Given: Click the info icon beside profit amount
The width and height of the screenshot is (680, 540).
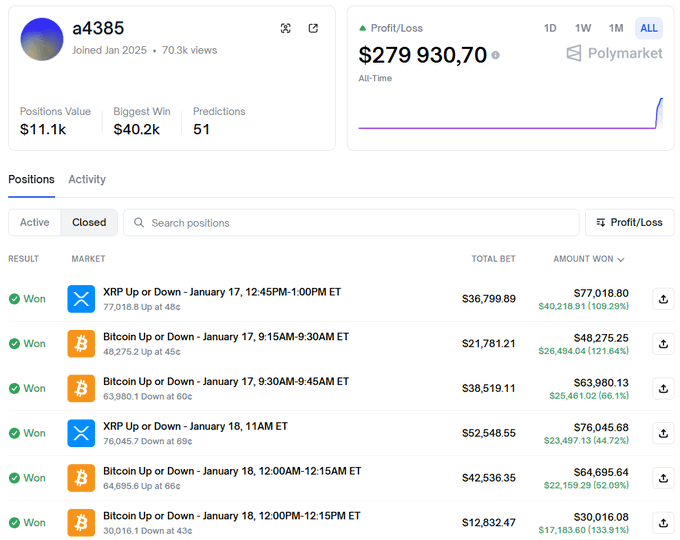Looking at the screenshot, I should [x=496, y=56].
